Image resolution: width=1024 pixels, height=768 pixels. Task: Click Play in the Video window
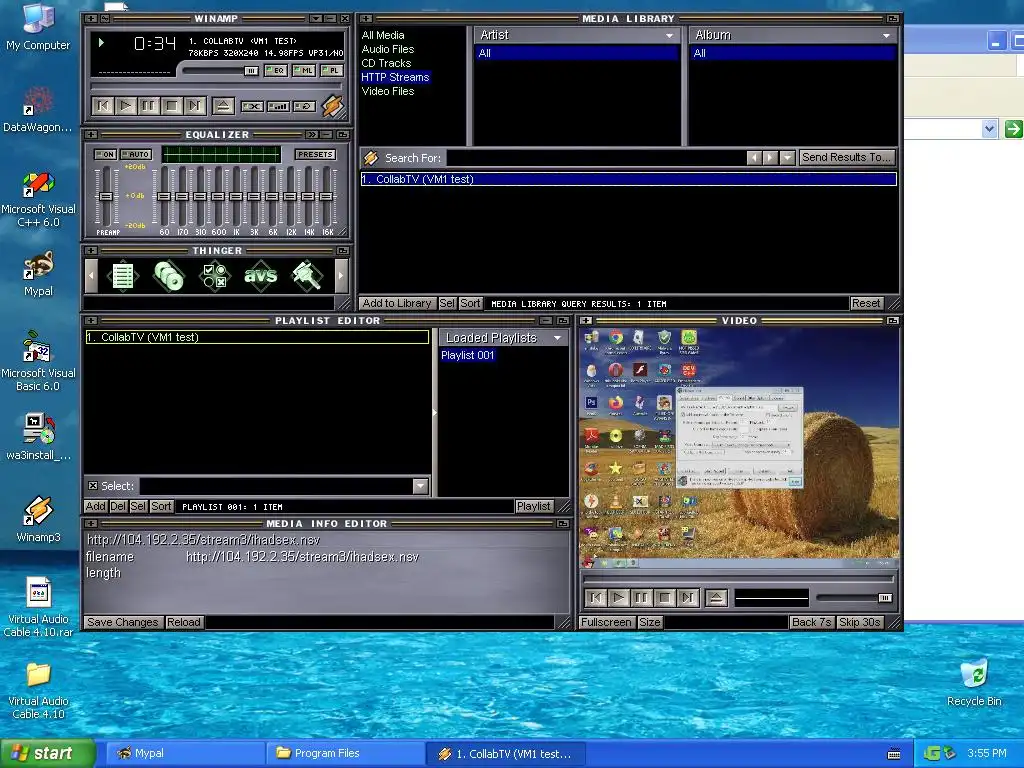618,598
